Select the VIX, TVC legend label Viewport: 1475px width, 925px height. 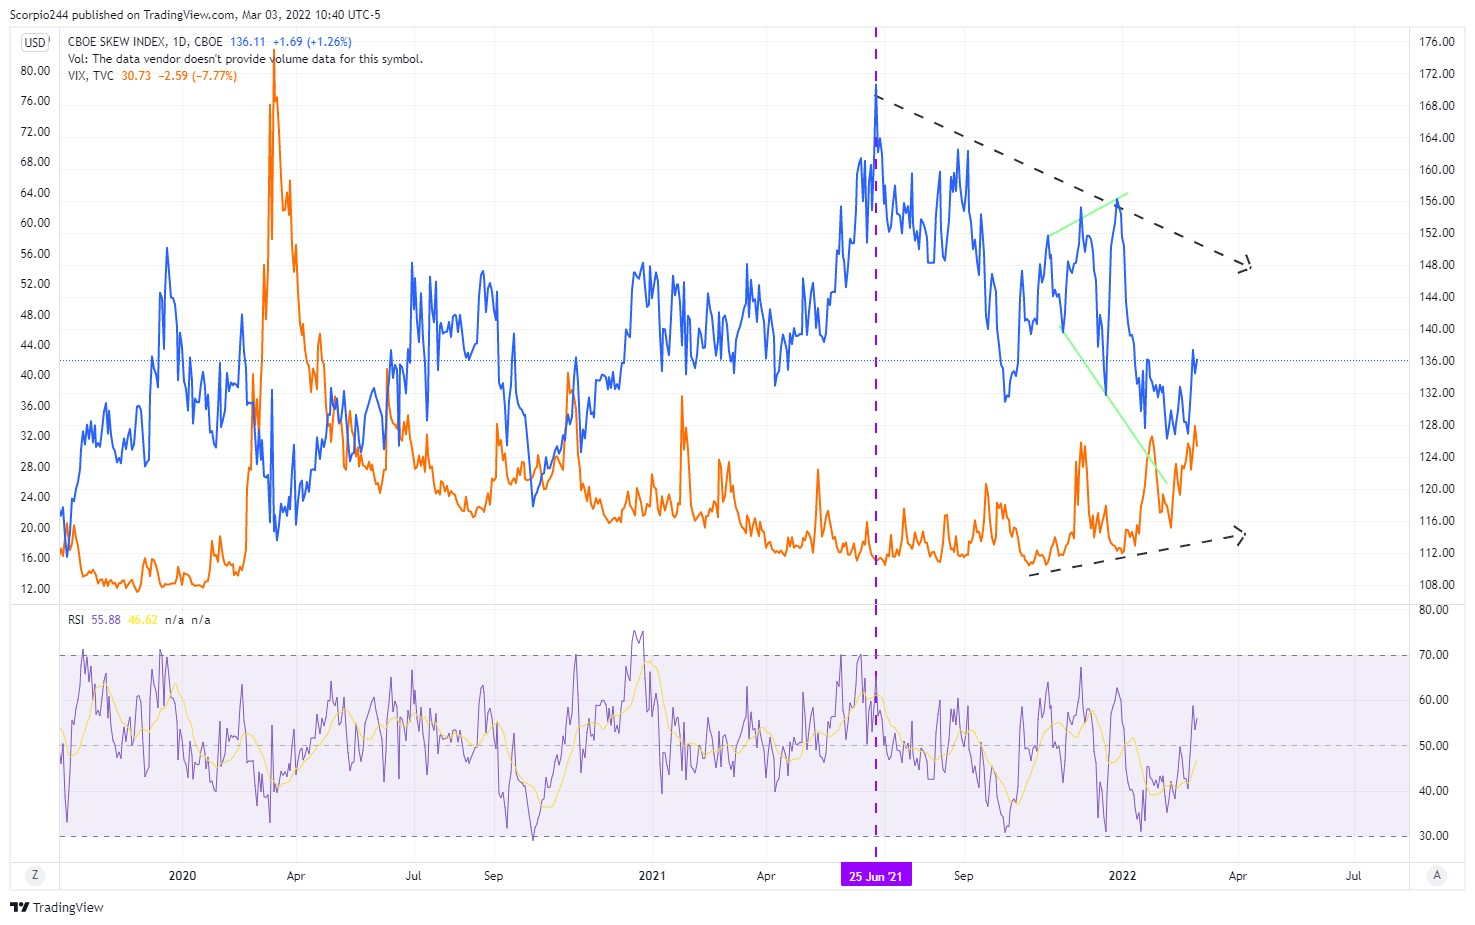coord(91,76)
